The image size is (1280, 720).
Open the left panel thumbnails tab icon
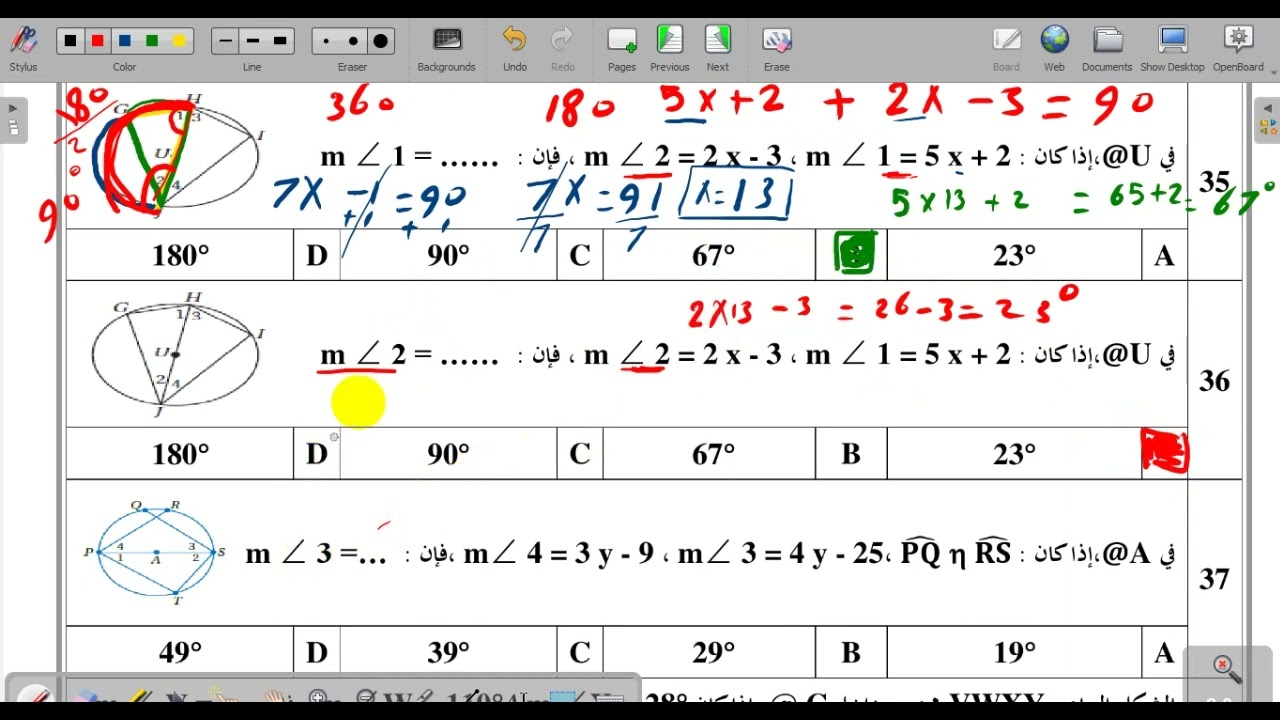tap(13, 128)
